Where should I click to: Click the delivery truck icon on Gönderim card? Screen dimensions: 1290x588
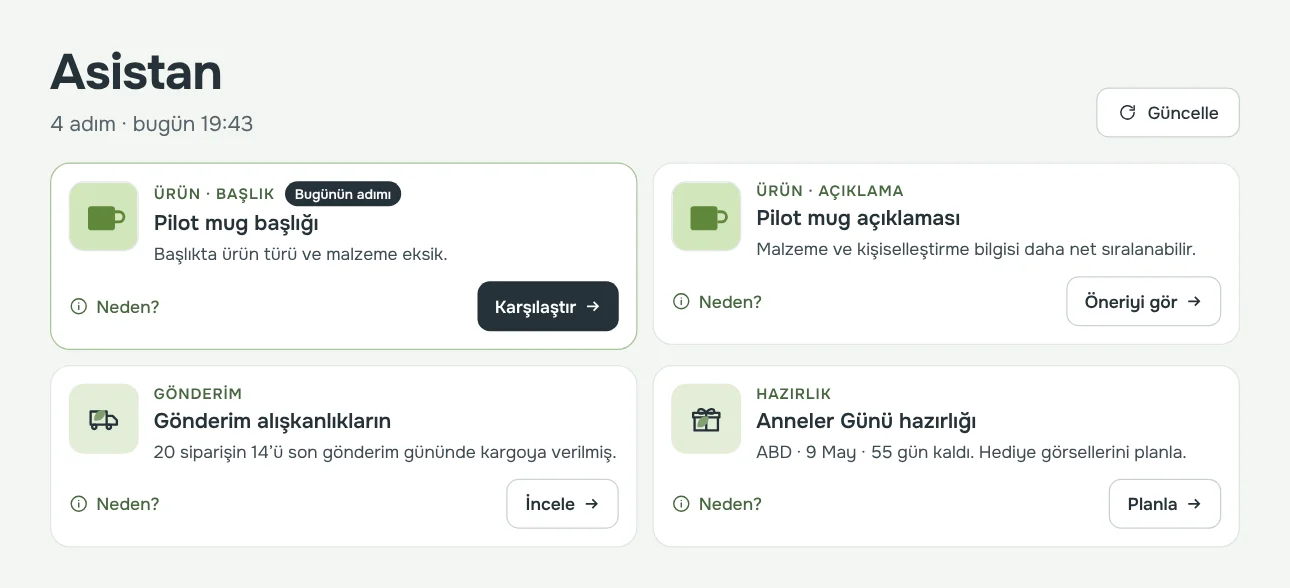[x=104, y=419]
